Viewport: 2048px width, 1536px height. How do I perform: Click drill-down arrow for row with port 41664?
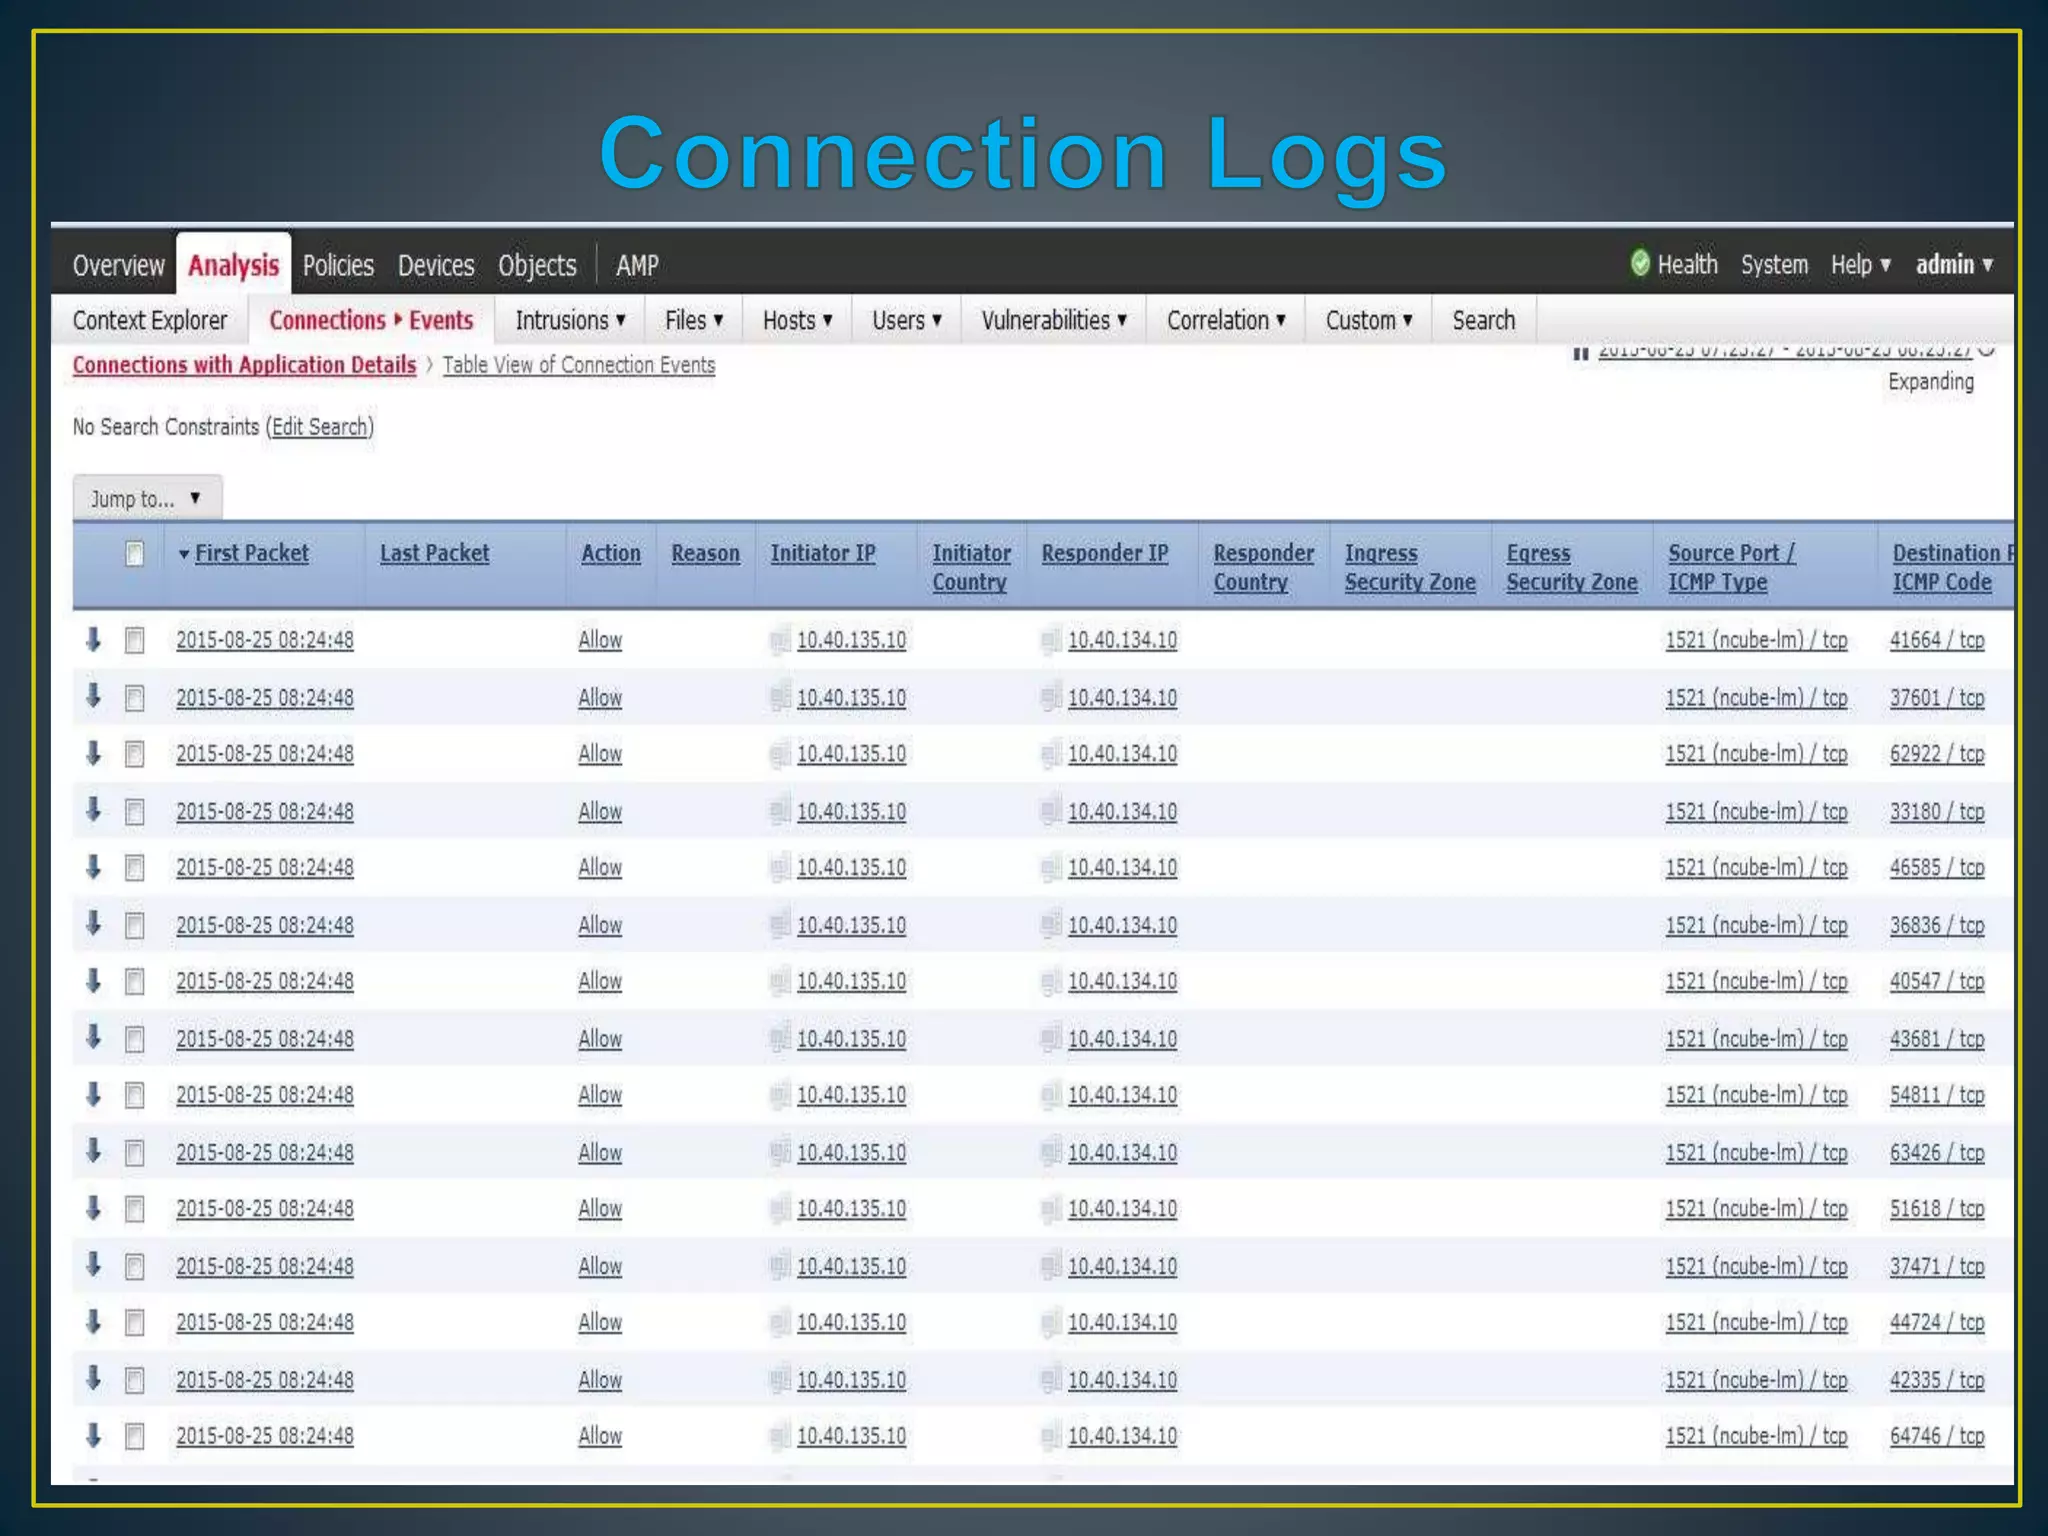click(93, 639)
